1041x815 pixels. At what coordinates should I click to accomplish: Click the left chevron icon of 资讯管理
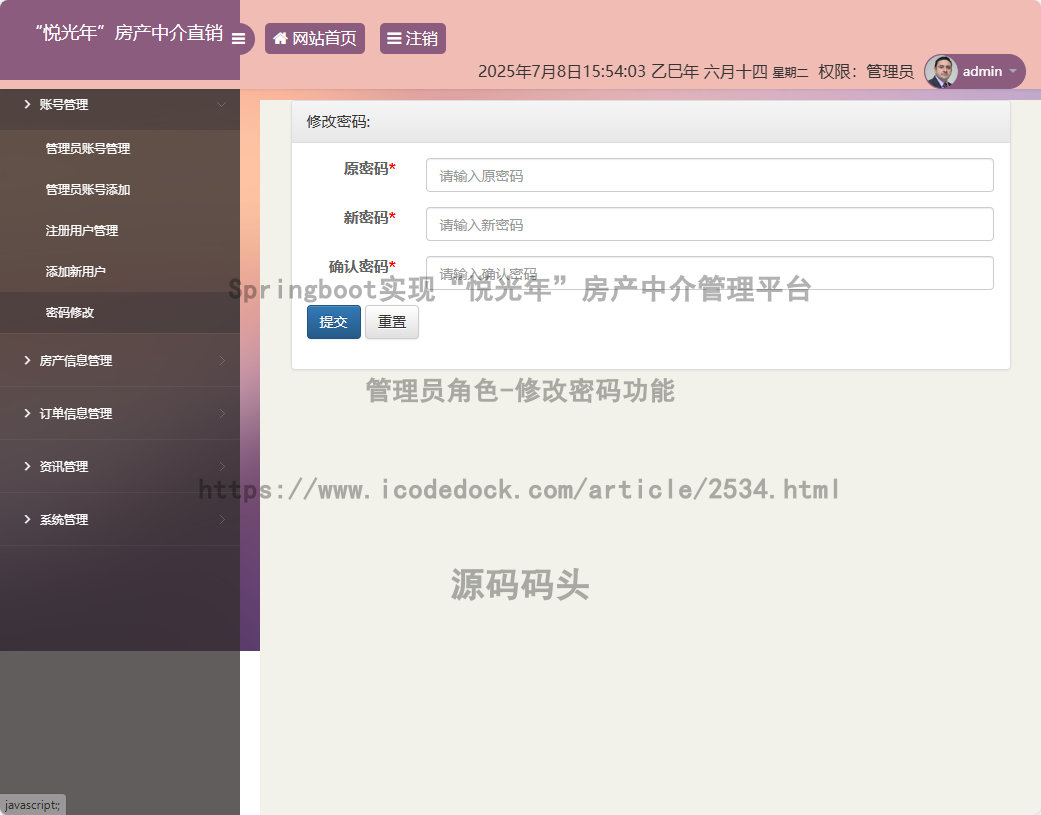point(27,467)
